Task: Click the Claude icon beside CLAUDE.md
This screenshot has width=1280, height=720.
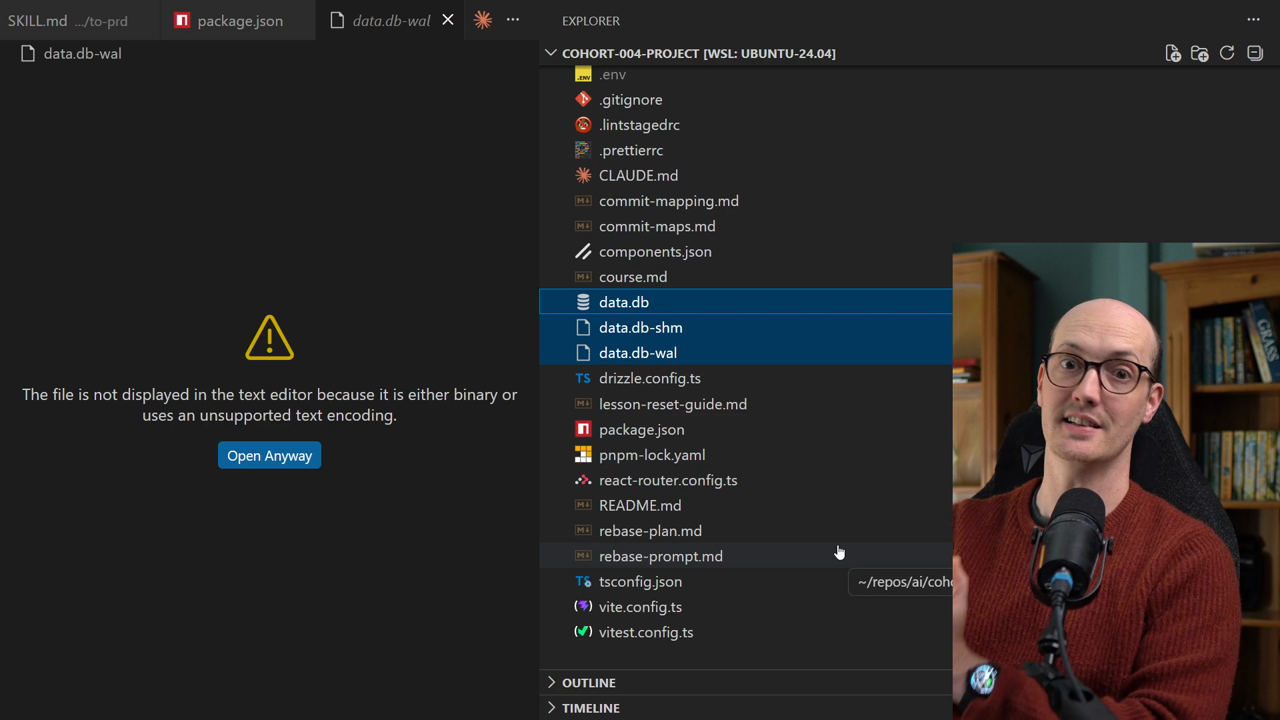Action: point(583,175)
